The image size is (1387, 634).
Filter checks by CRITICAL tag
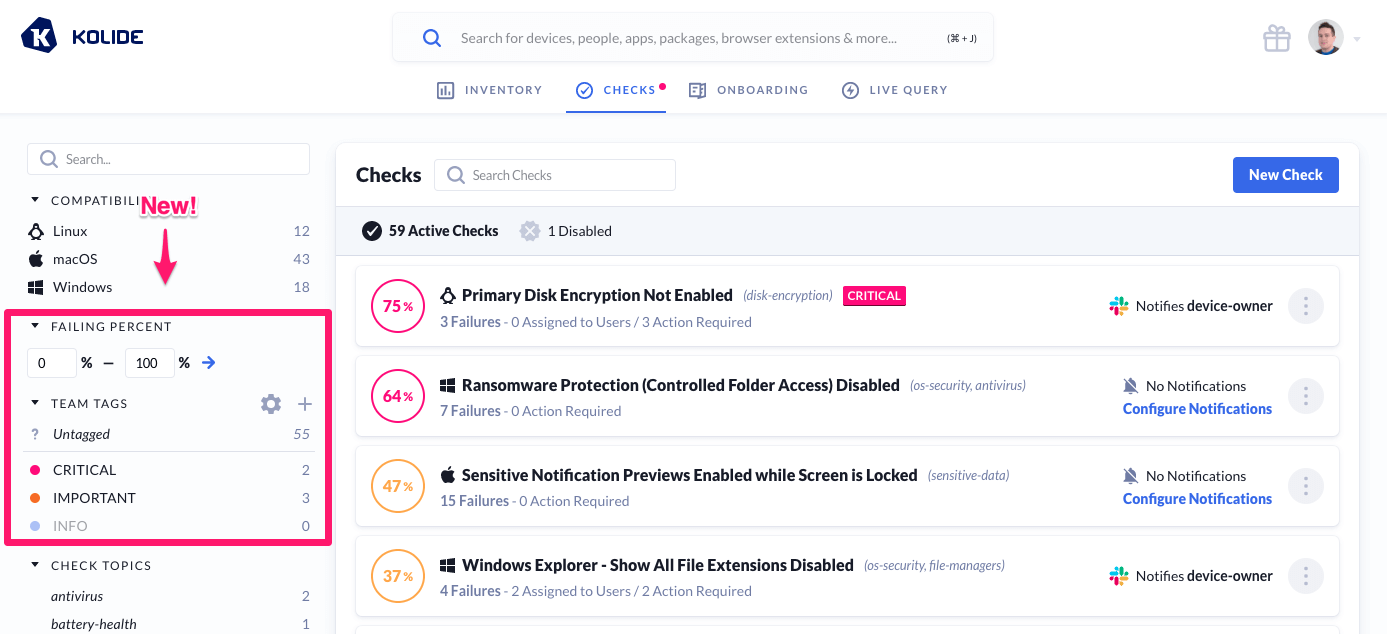pyautogui.click(x=85, y=470)
